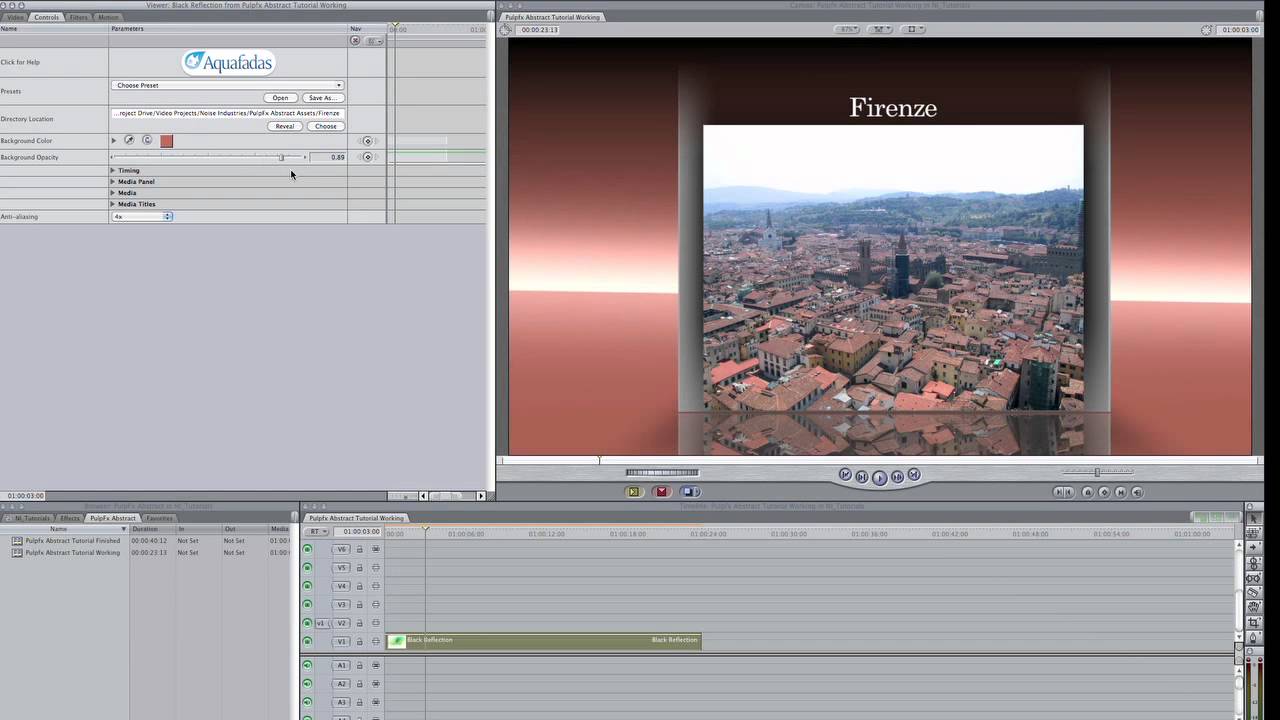Expand the Timing parameter group
The image size is (1280, 720).
(x=112, y=170)
